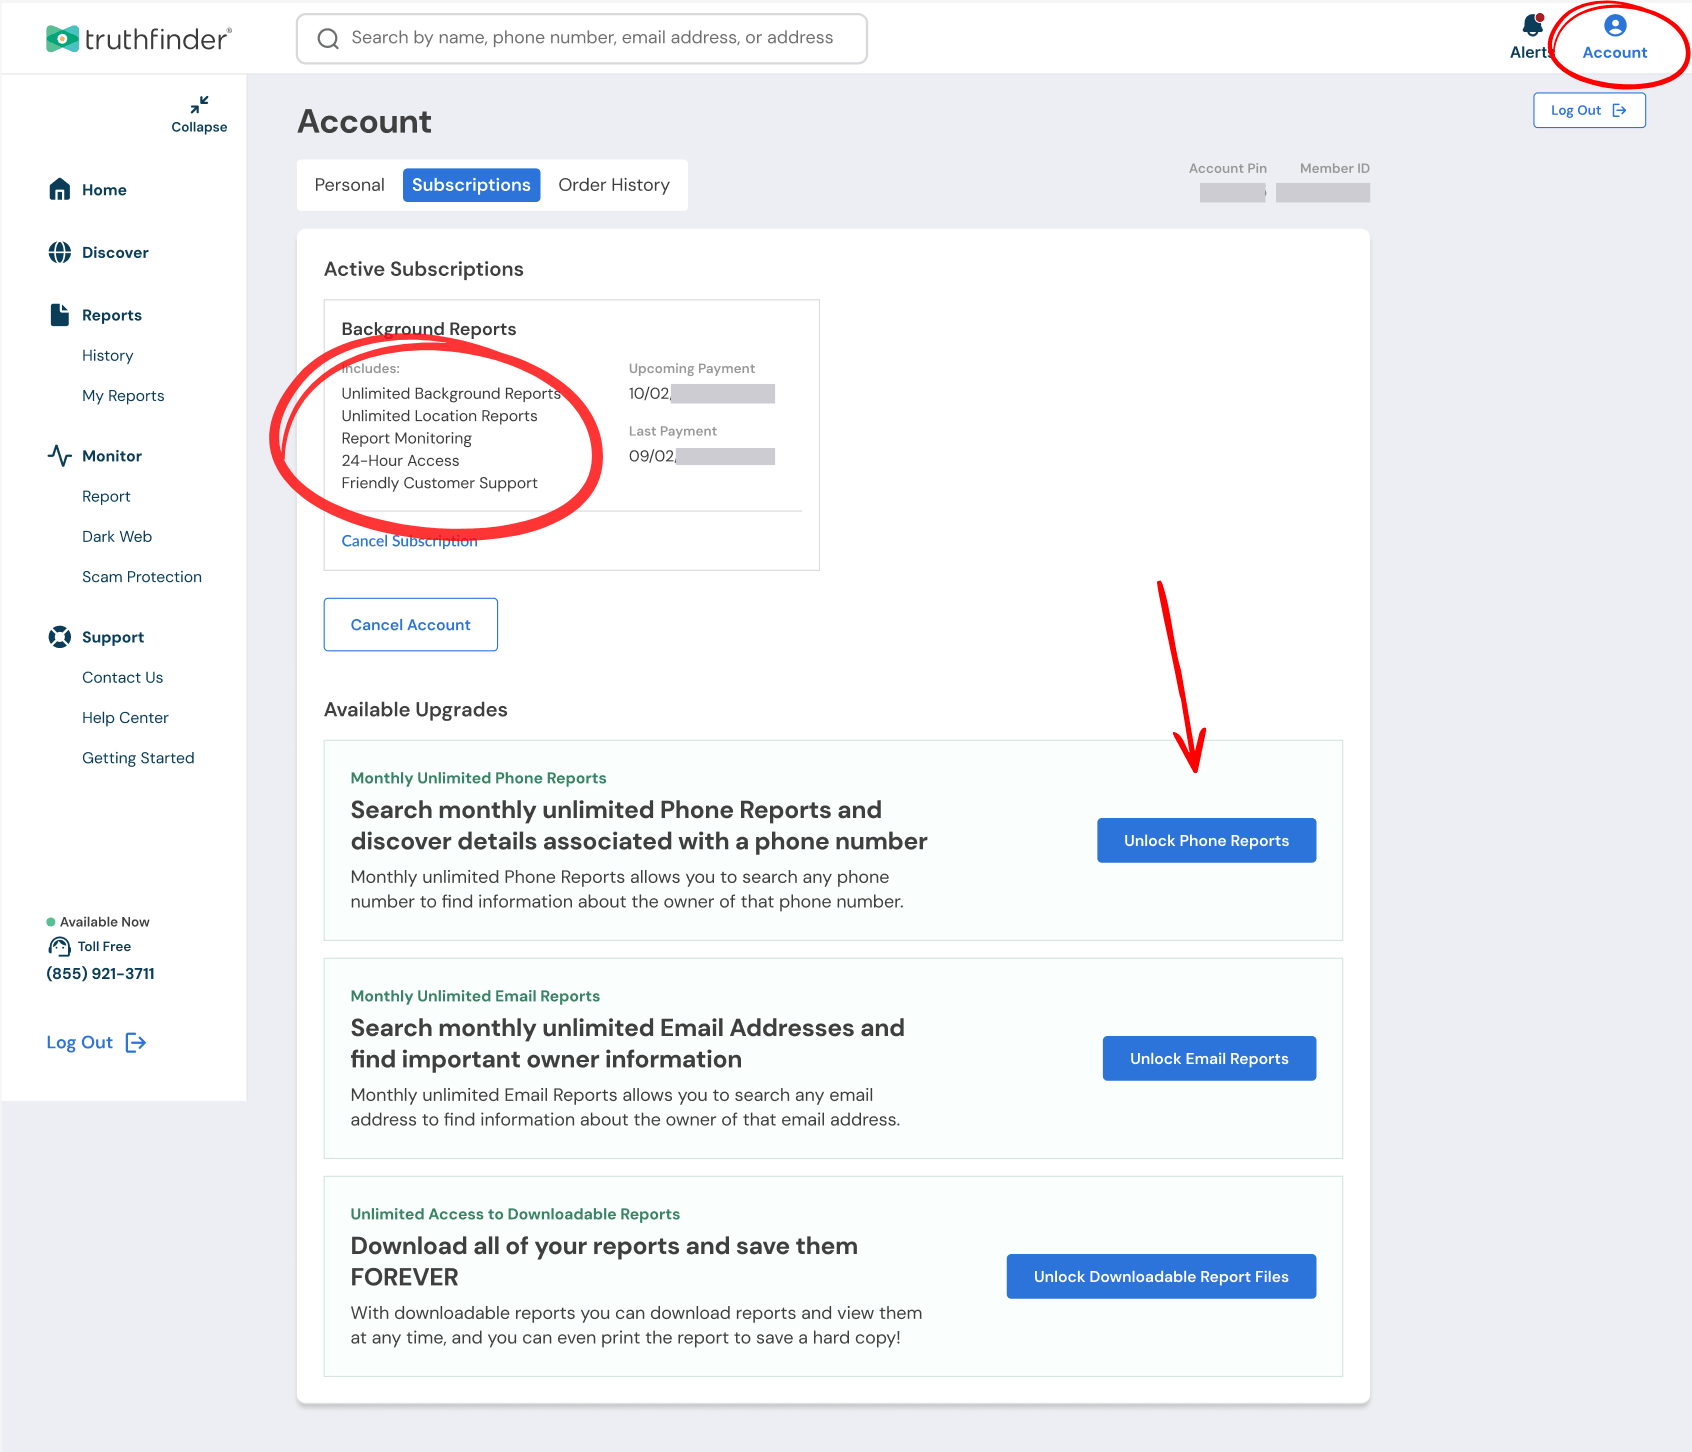The height and width of the screenshot is (1452, 1692).
Task: Click Unlock Phone Reports button
Action: (1206, 841)
